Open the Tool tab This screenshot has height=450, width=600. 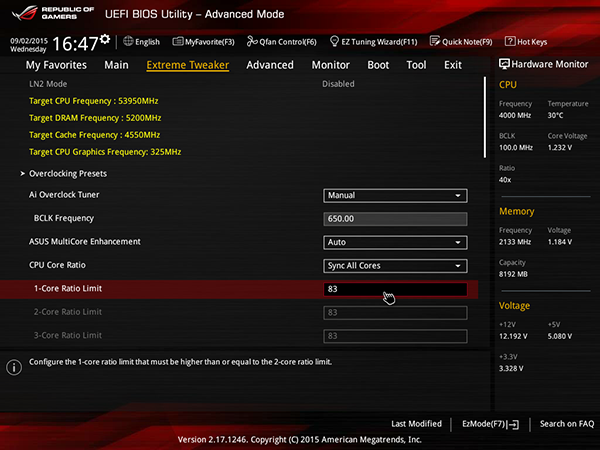(416, 65)
